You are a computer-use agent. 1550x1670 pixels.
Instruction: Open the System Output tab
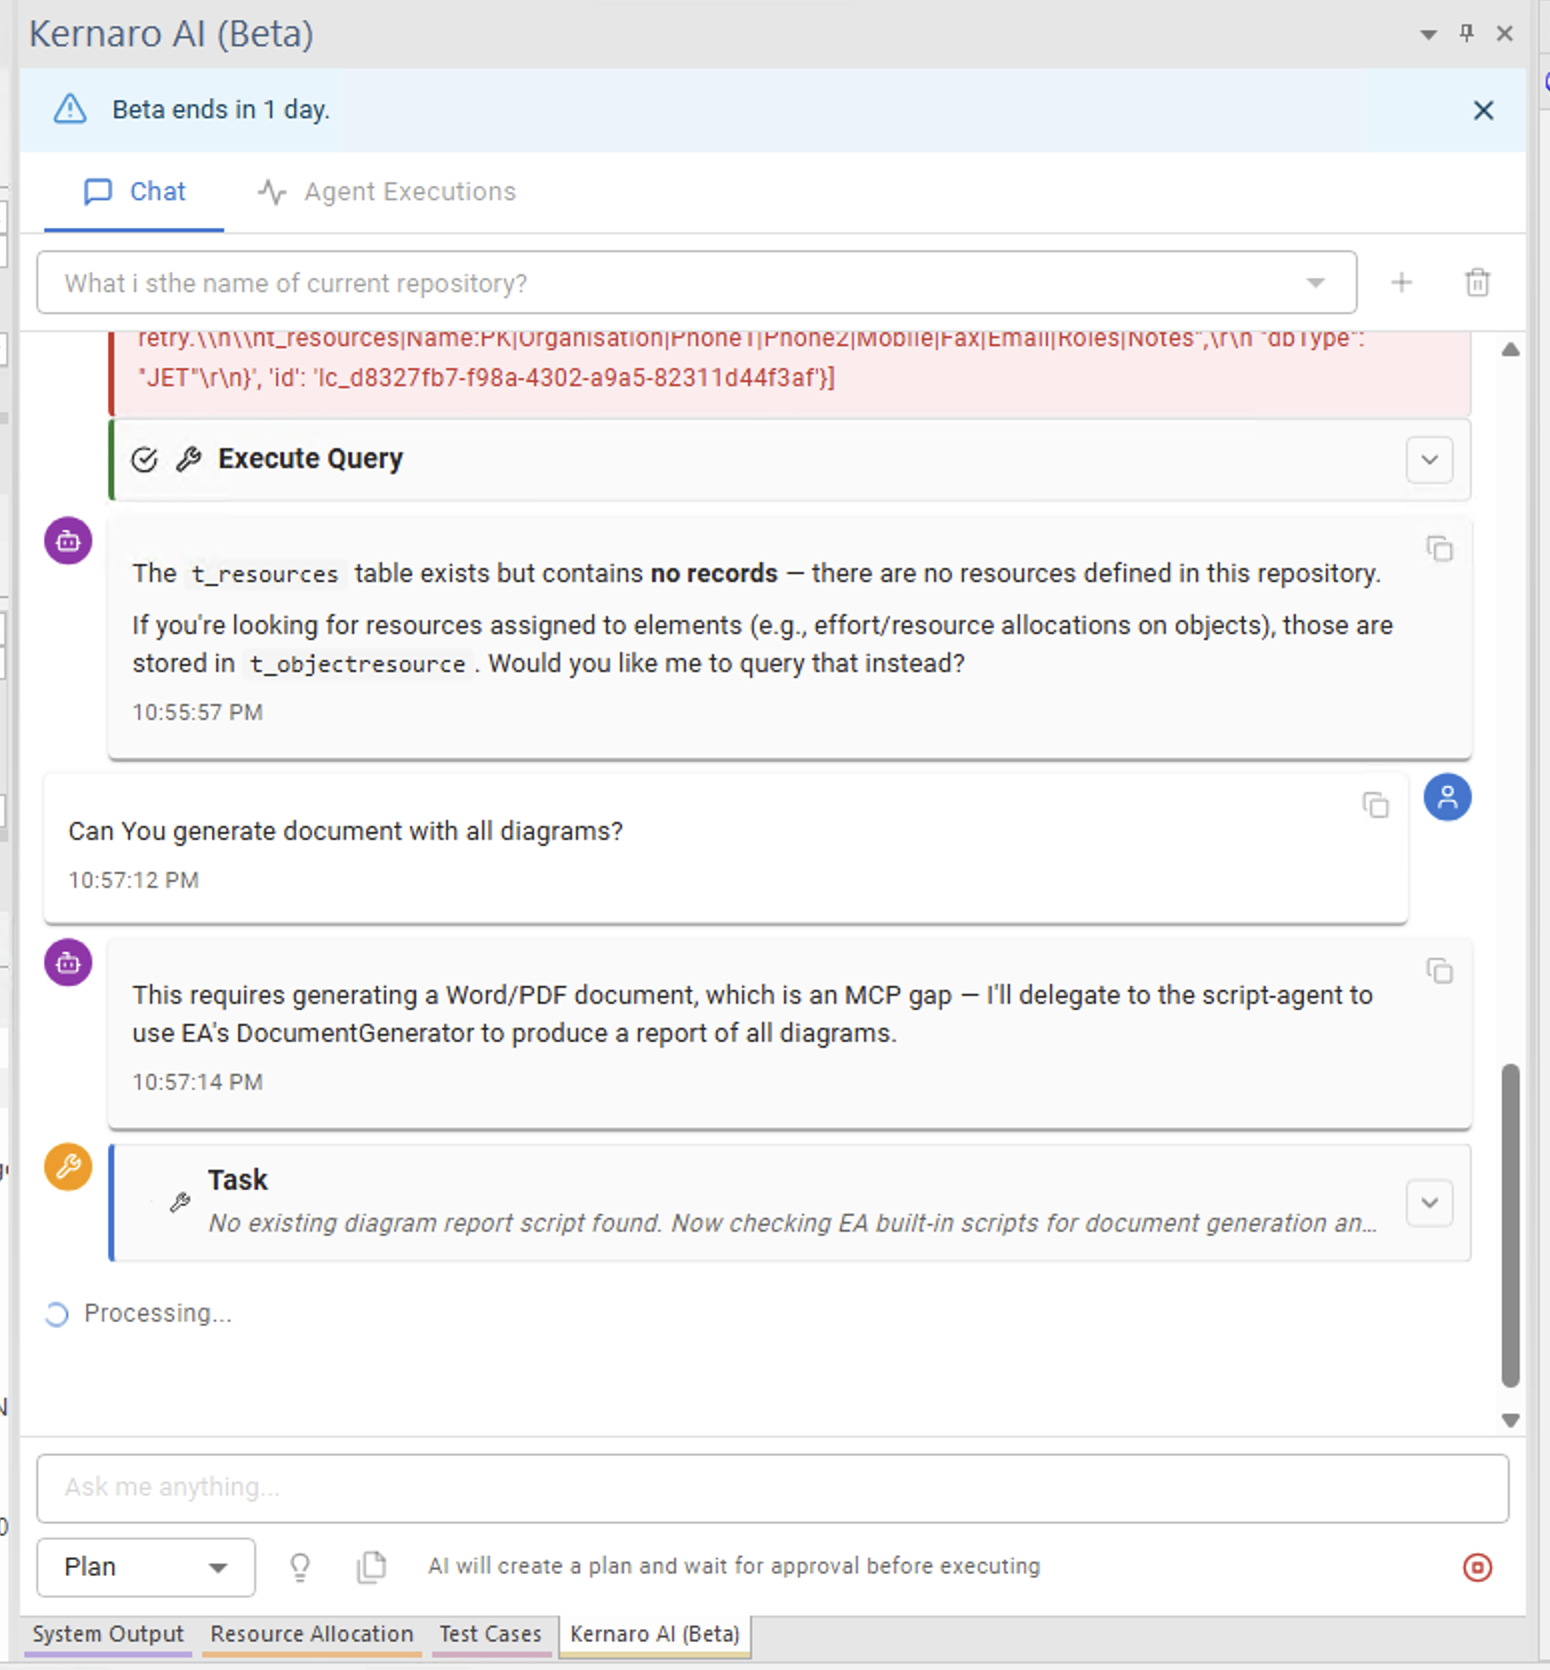click(108, 1634)
